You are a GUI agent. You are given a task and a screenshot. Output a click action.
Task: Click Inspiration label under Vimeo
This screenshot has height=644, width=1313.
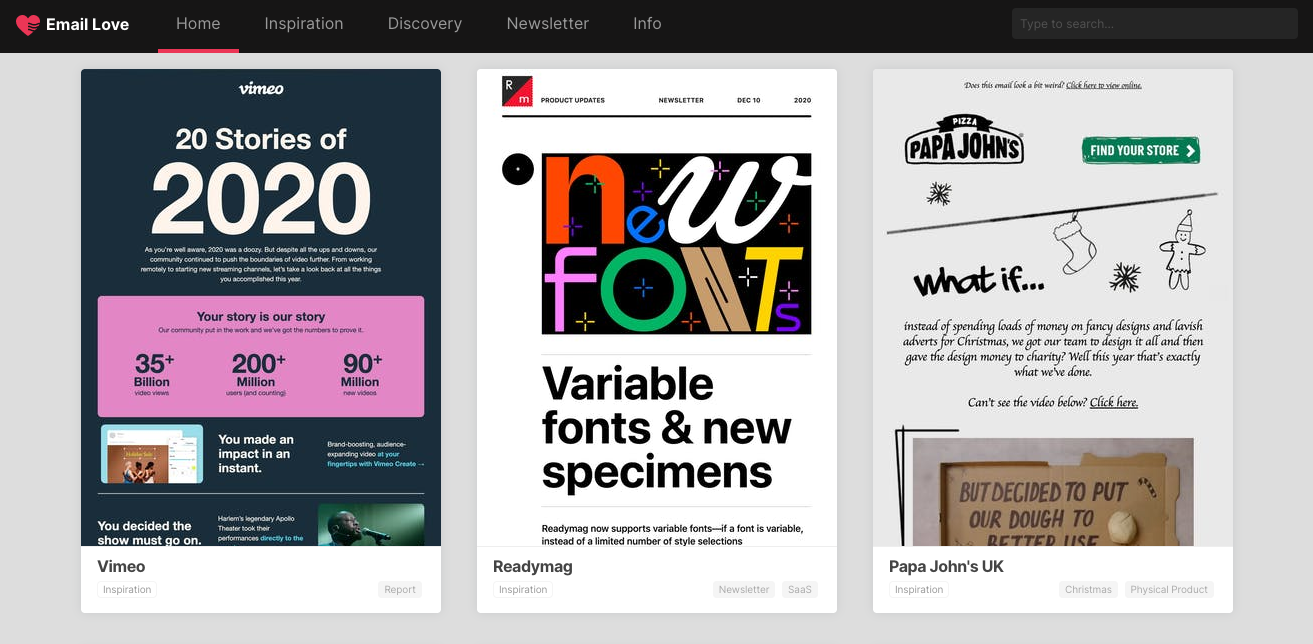point(128,590)
